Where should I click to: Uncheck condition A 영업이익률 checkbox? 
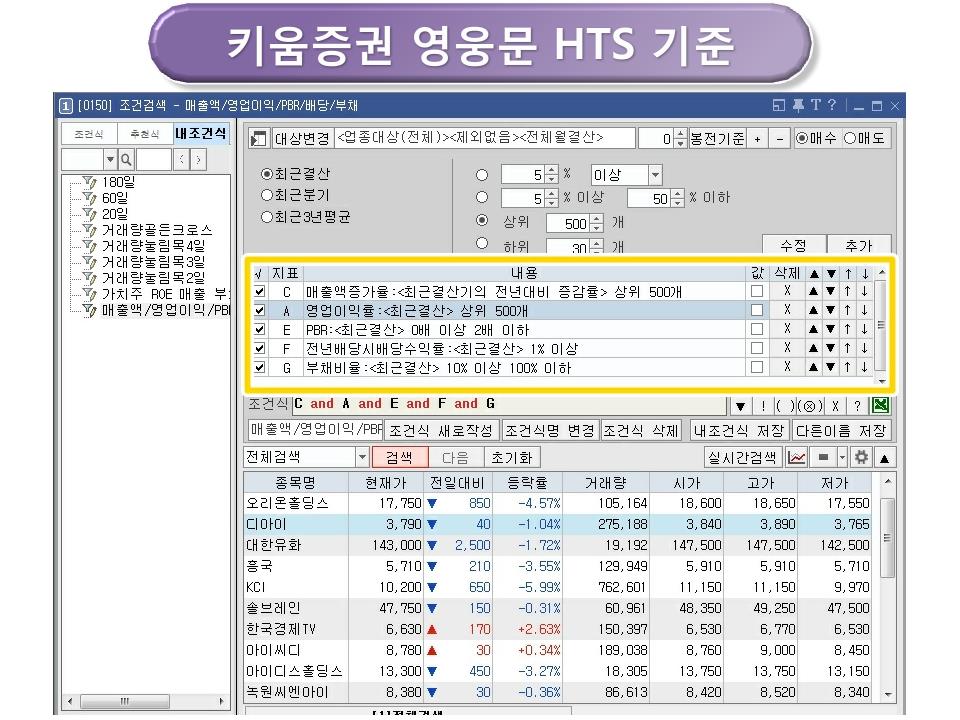click(x=260, y=310)
